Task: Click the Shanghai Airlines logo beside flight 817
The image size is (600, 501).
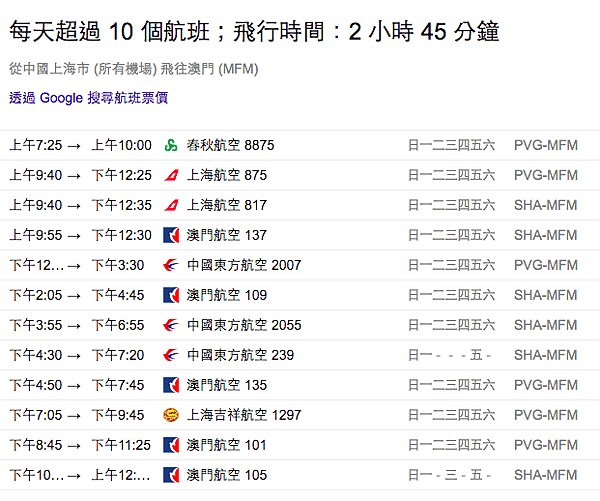Action: [171, 205]
